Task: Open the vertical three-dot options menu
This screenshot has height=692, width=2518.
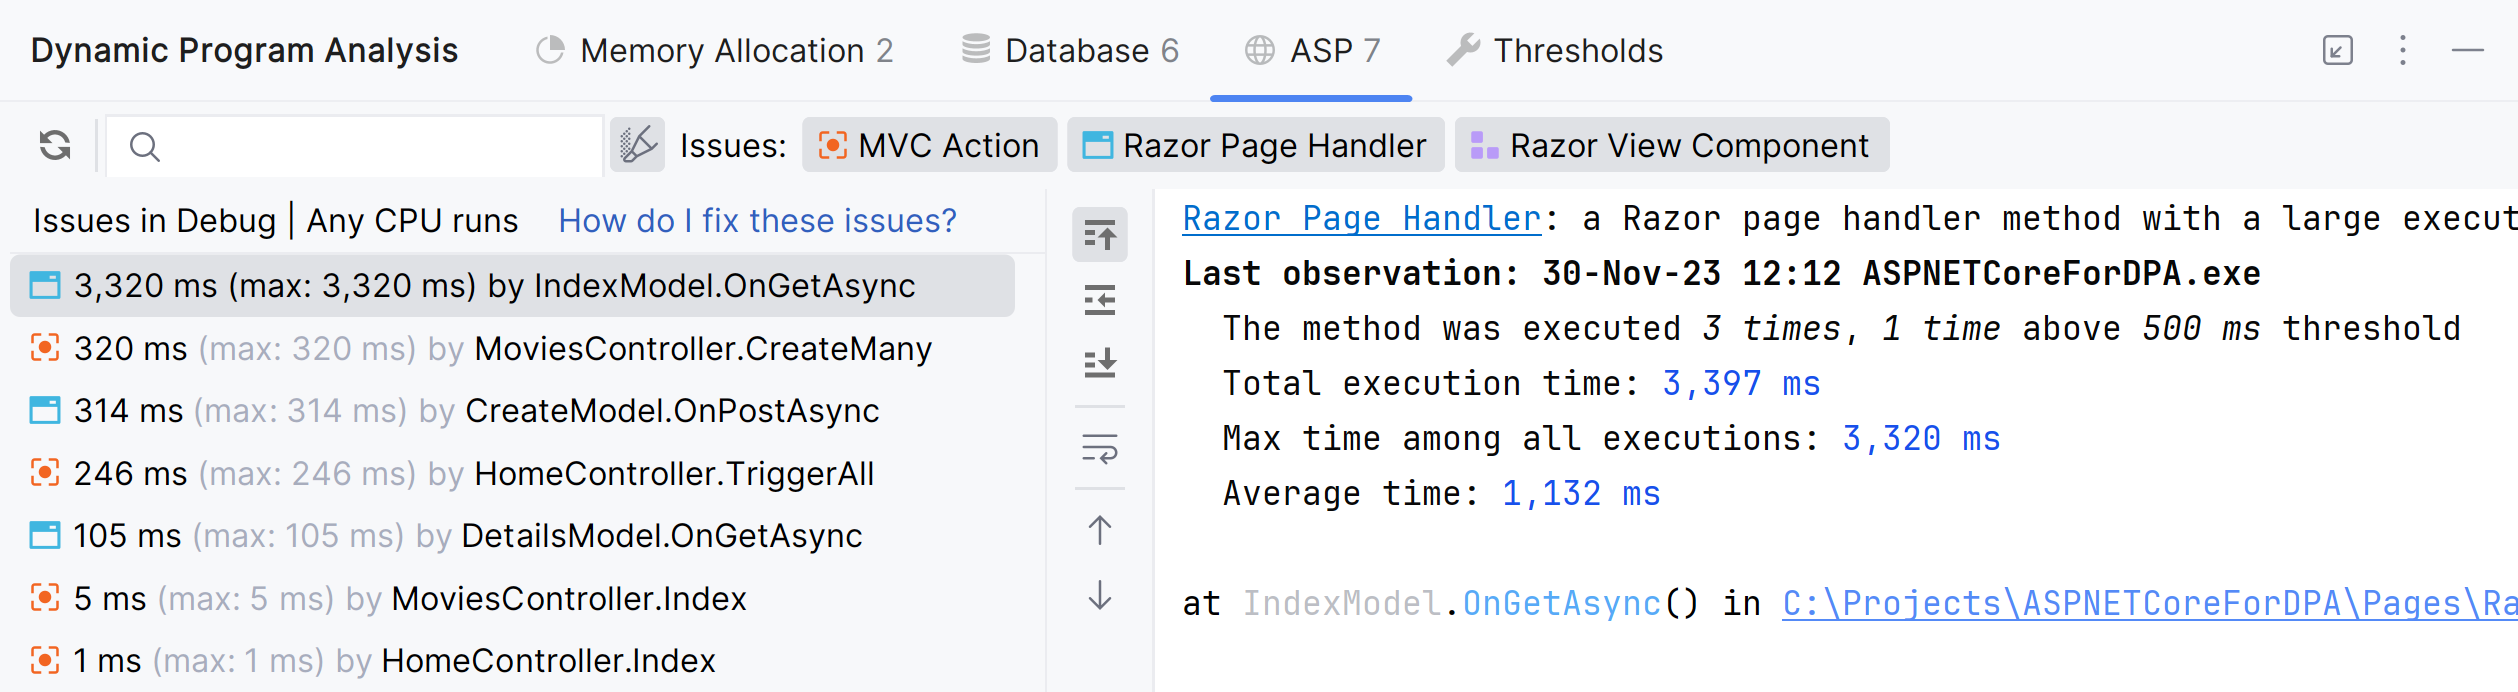Action: click(2403, 50)
